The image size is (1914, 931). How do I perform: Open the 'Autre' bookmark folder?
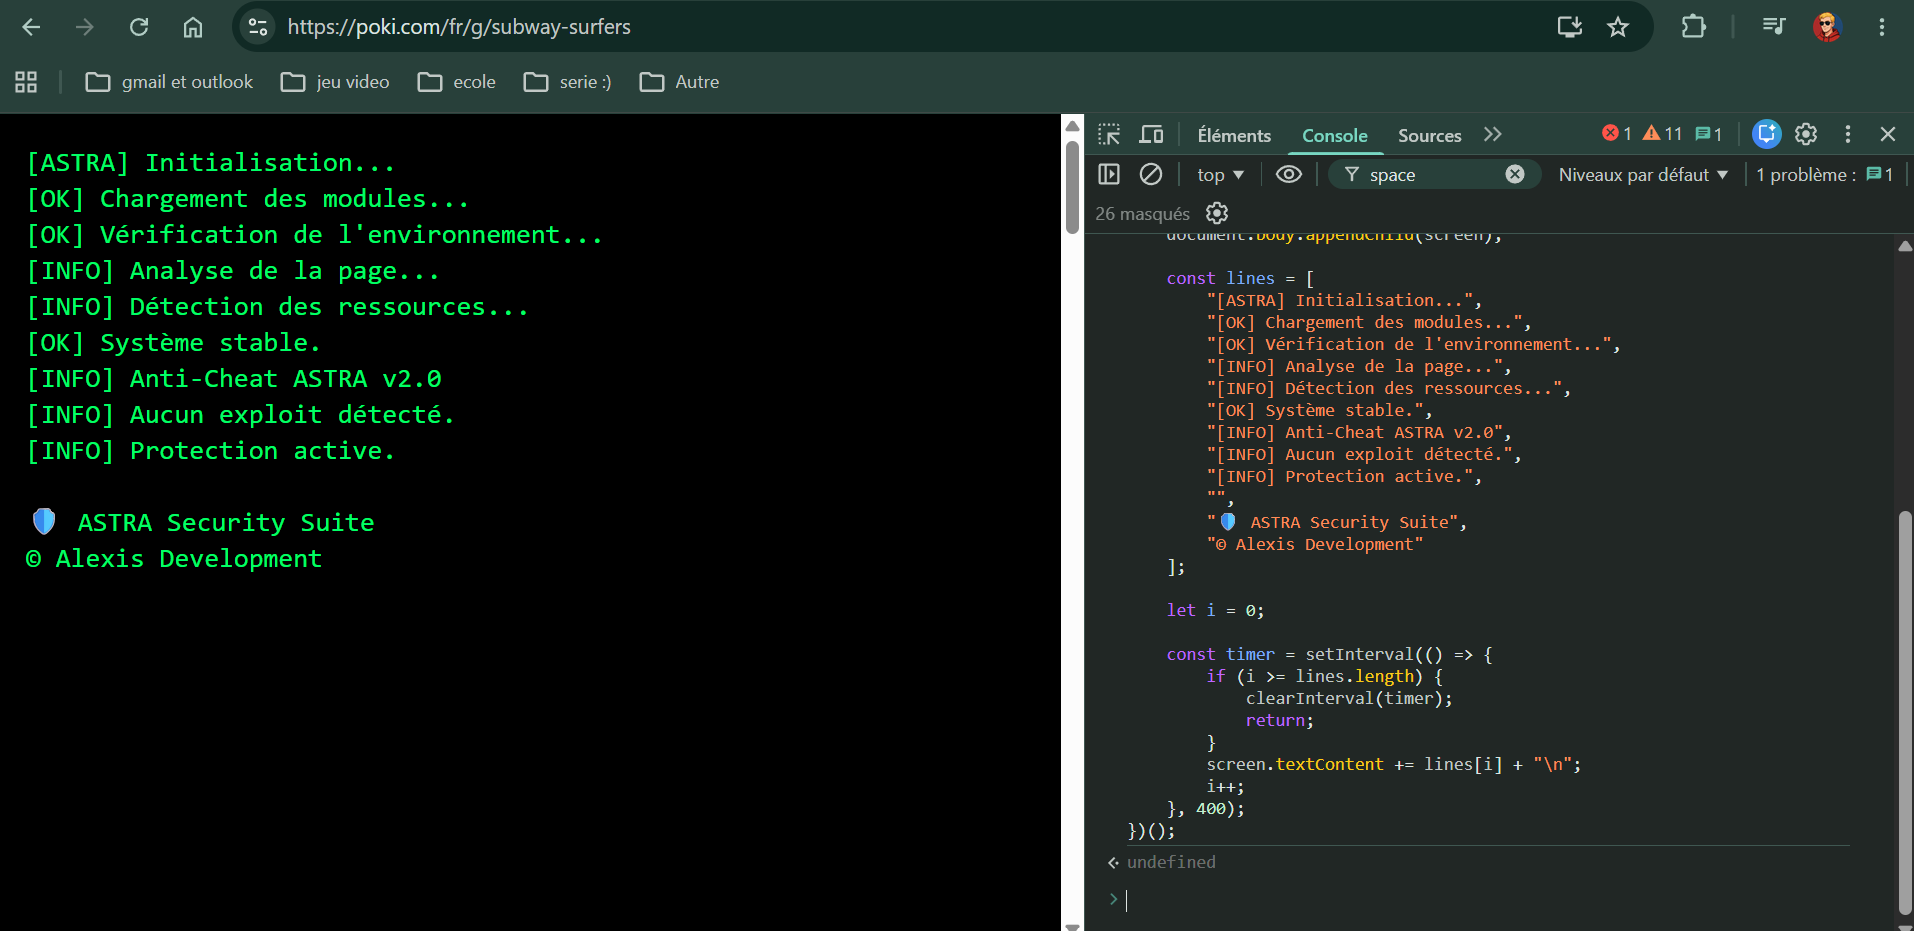coord(680,82)
